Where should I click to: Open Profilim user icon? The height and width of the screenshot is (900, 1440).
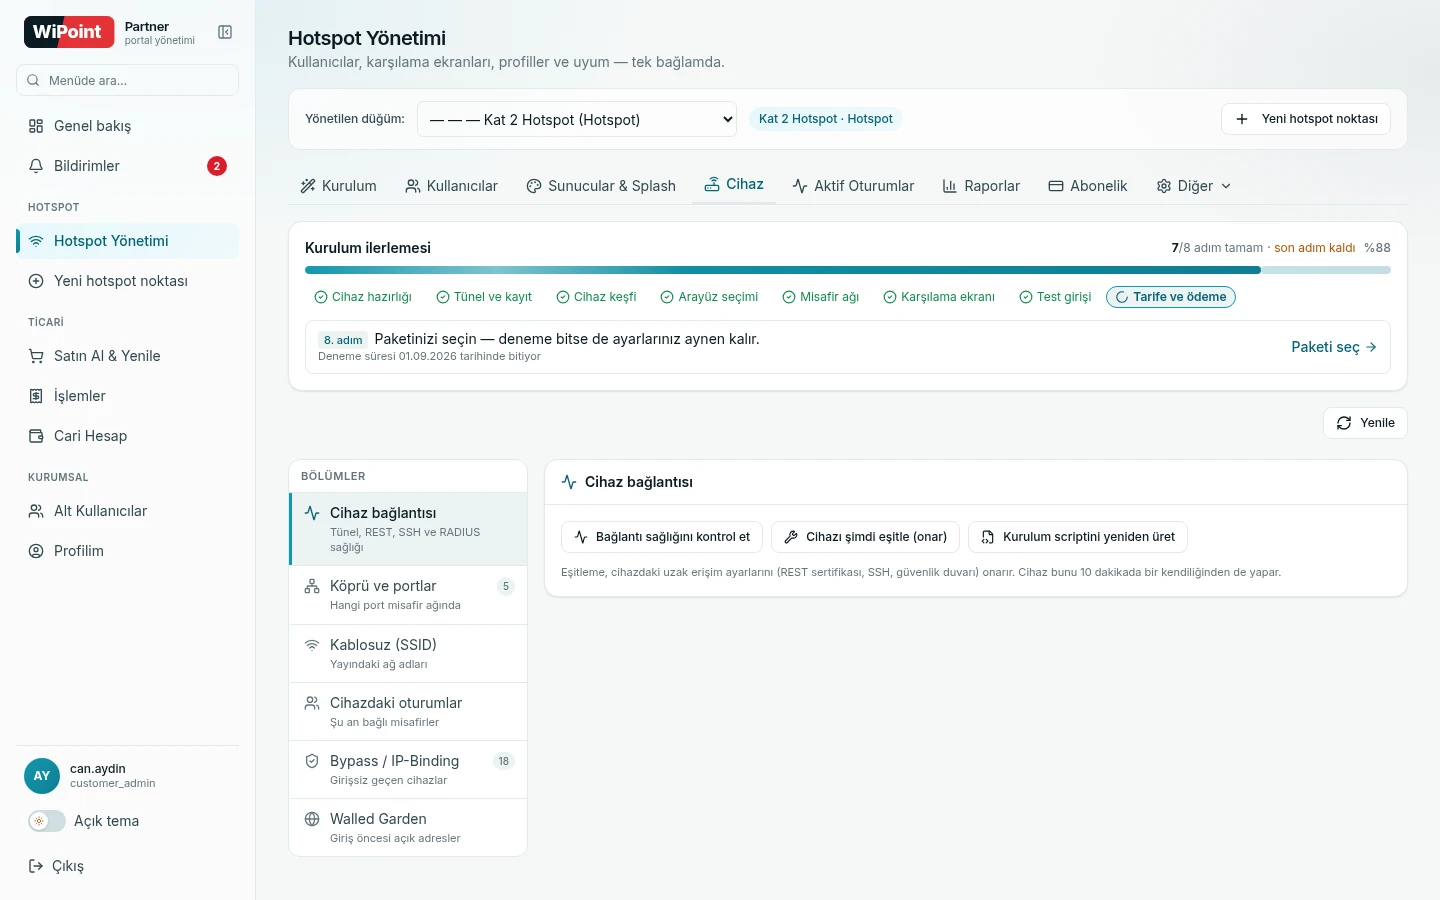pos(36,551)
